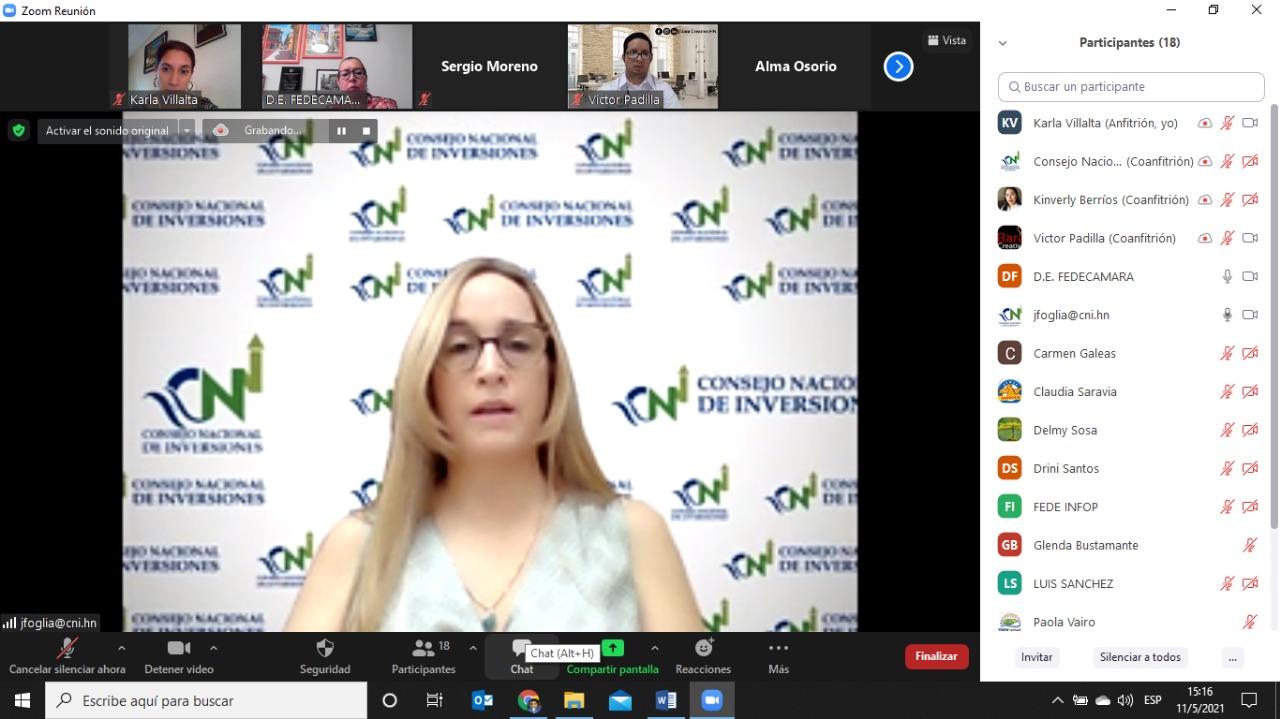The image size is (1280, 719).
Task: Click LUIS SANCHEZ camera-off icon
Action: click(1250, 583)
